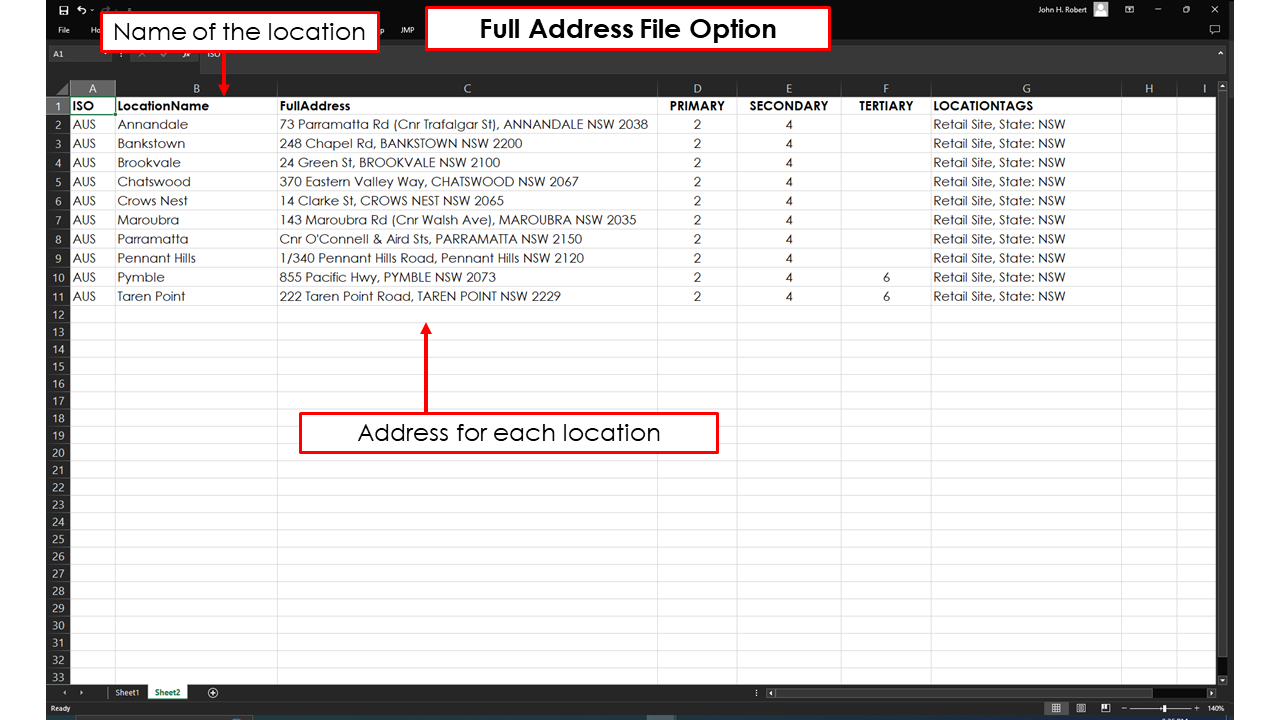The width and height of the screenshot is (1280, 720).
Task: Open the comments icon below window controls
Action: point(1214,30)
